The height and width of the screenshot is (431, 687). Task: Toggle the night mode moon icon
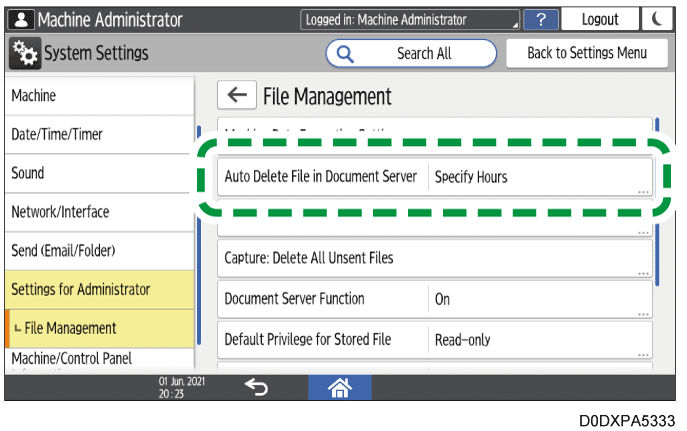(x=655, y=20)
